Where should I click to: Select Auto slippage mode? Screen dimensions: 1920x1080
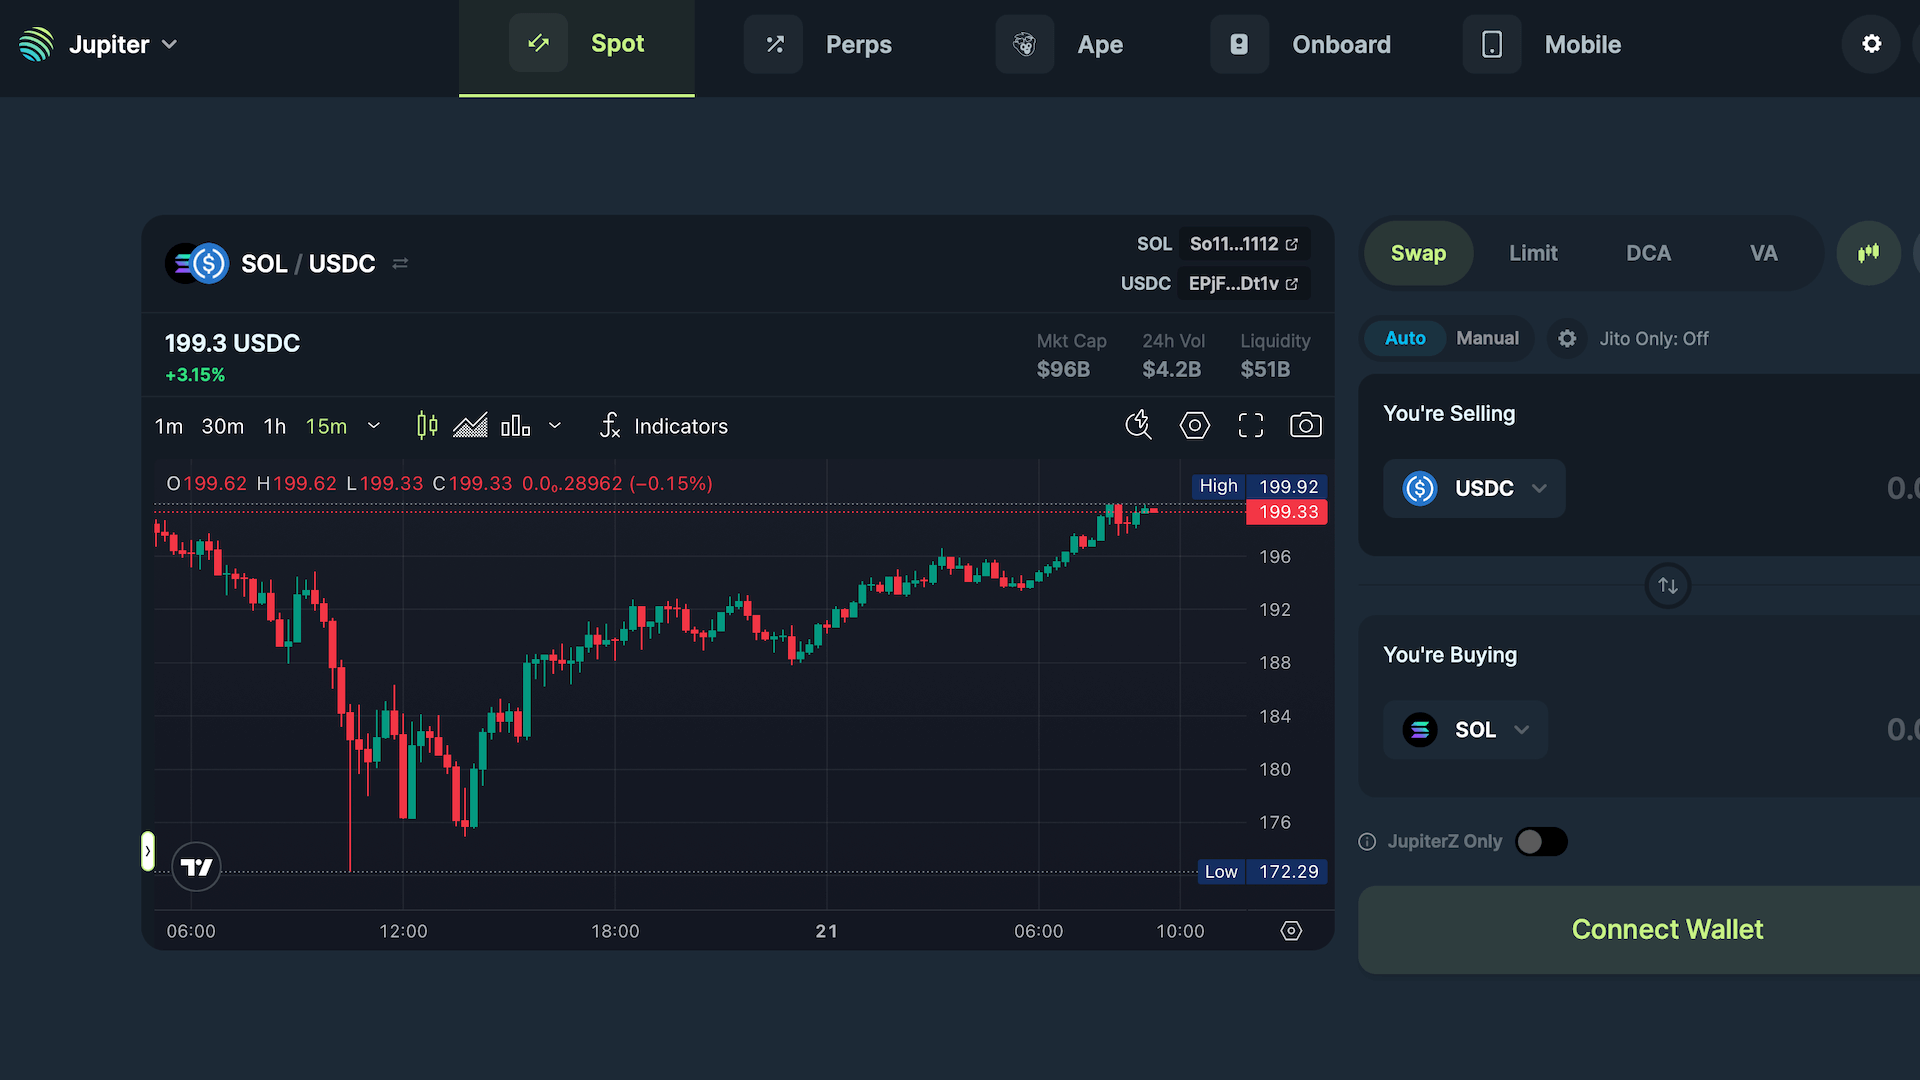1405,338
